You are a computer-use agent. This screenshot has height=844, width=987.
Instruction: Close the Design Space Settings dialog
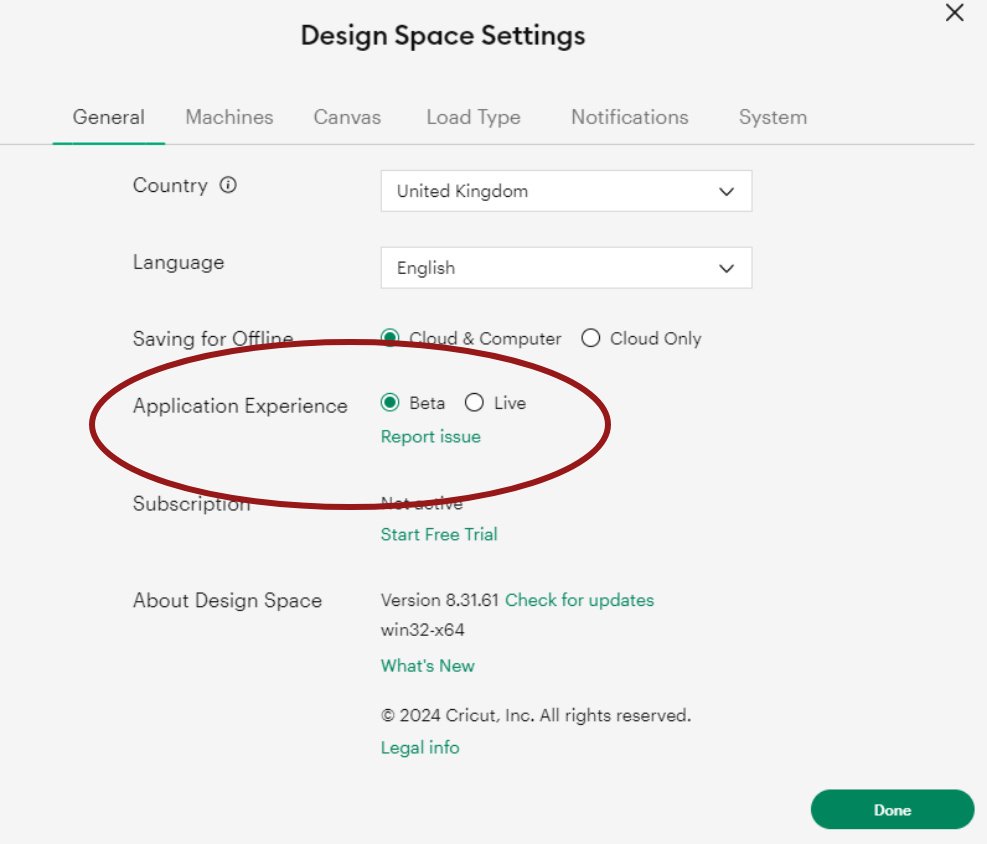[x=953, y=14]
